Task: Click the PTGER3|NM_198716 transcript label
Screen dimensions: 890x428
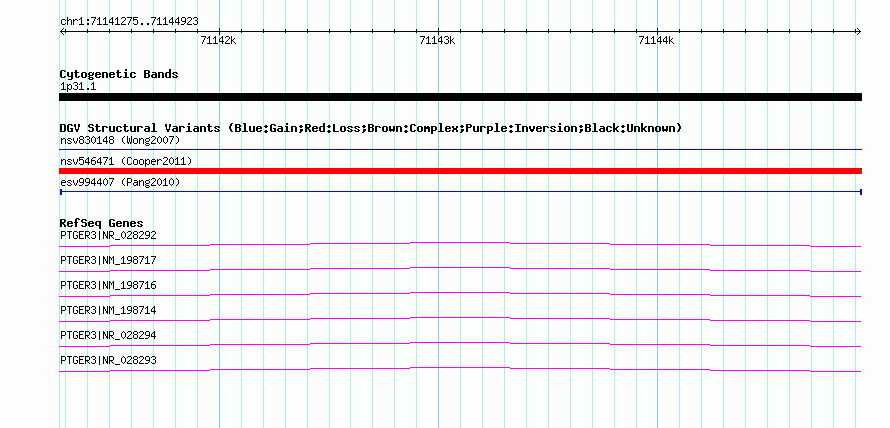Action: tap(108, 285)
